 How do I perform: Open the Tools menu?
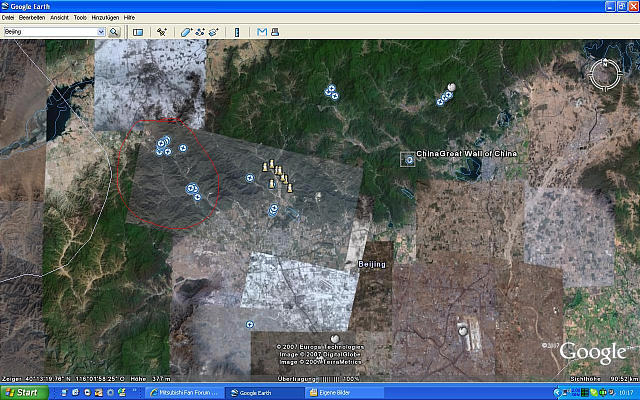(x=80, y=18)
